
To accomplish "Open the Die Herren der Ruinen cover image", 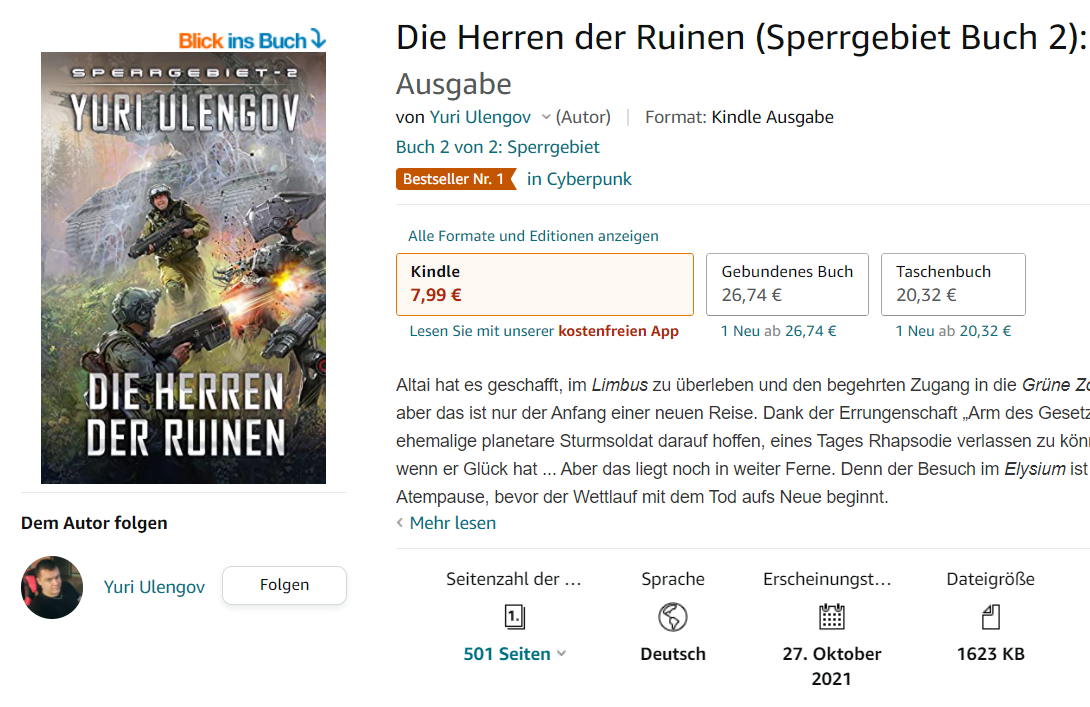I will tap(184, 268).
